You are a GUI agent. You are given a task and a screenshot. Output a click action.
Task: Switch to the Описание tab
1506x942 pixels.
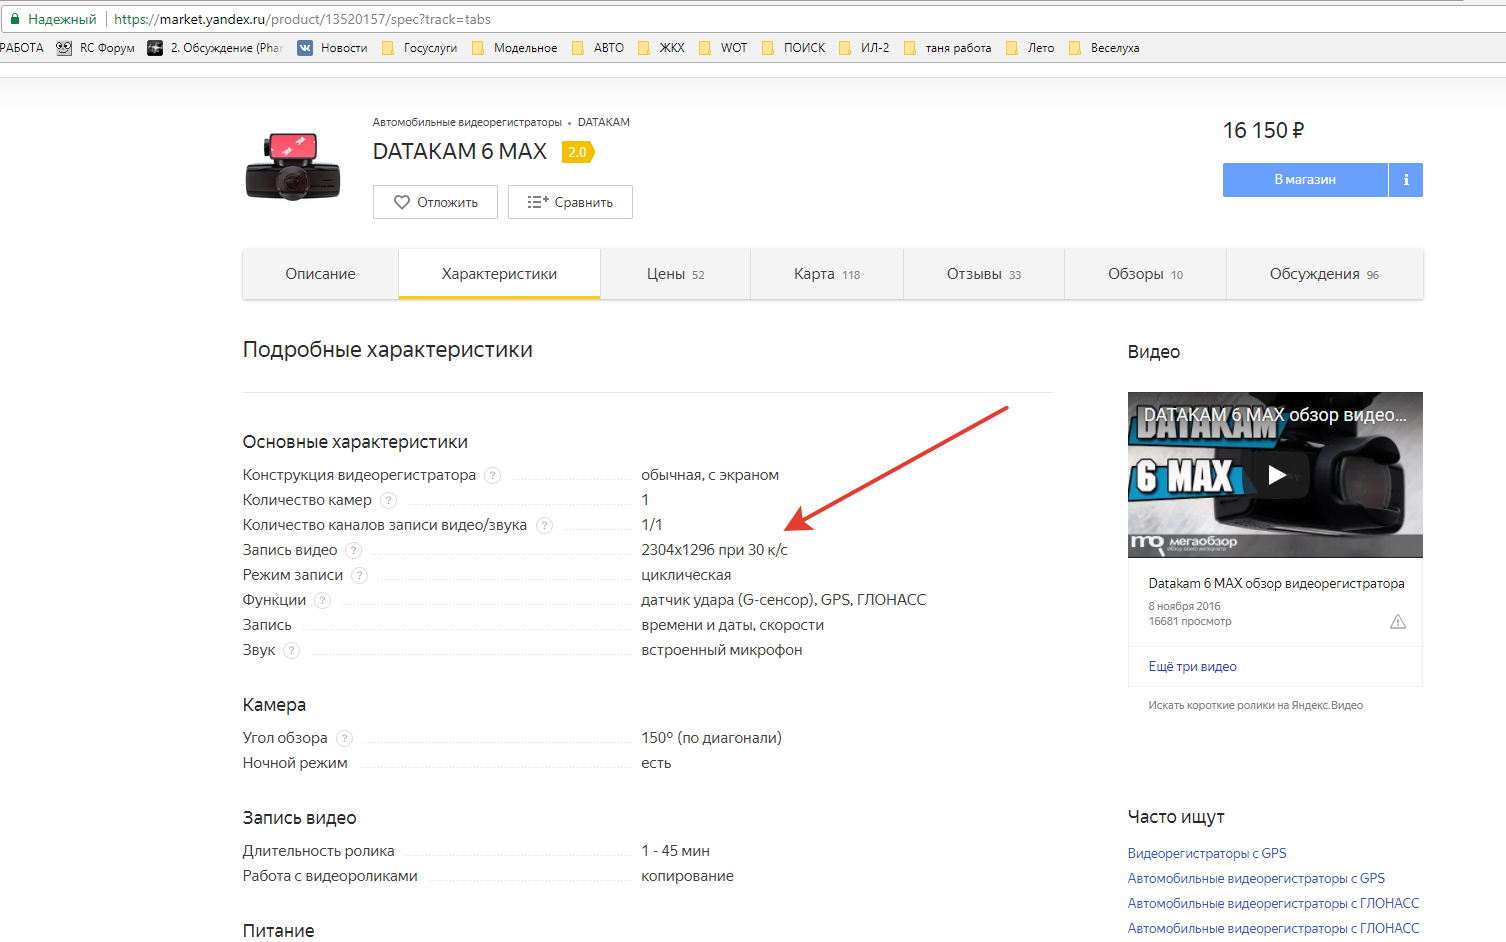tap(320, 274)
